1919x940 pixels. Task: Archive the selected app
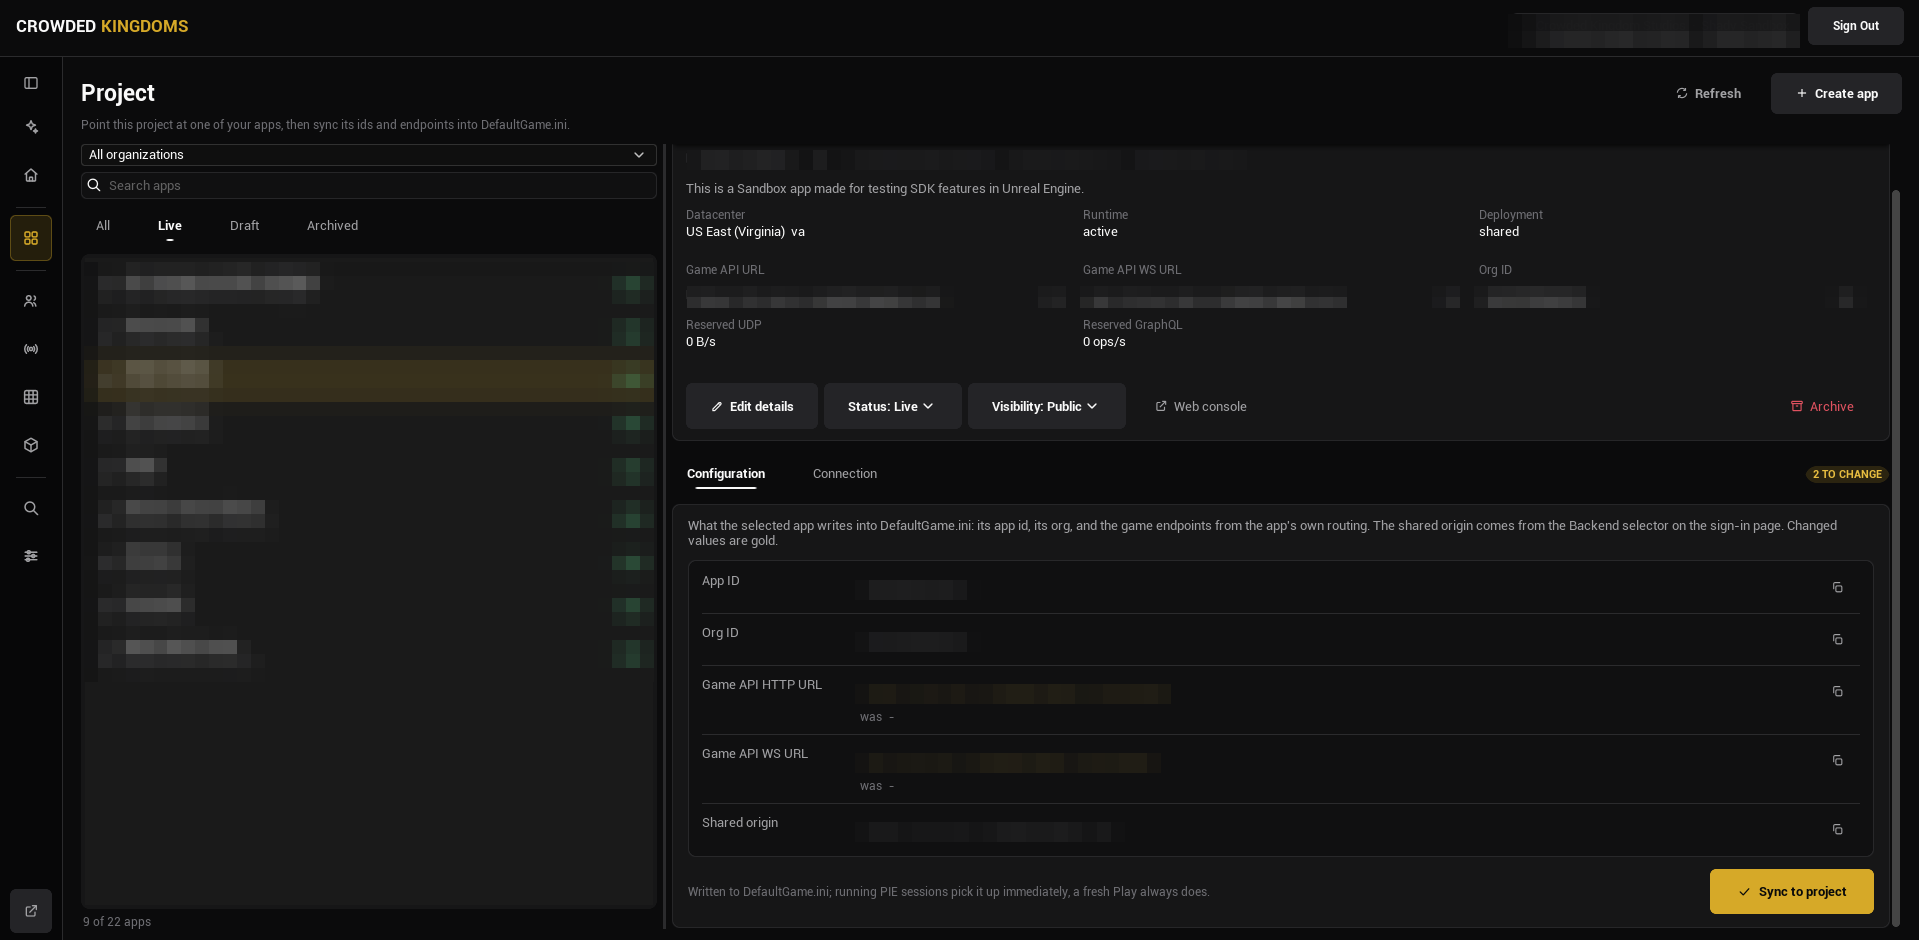tap(1822, 406)
